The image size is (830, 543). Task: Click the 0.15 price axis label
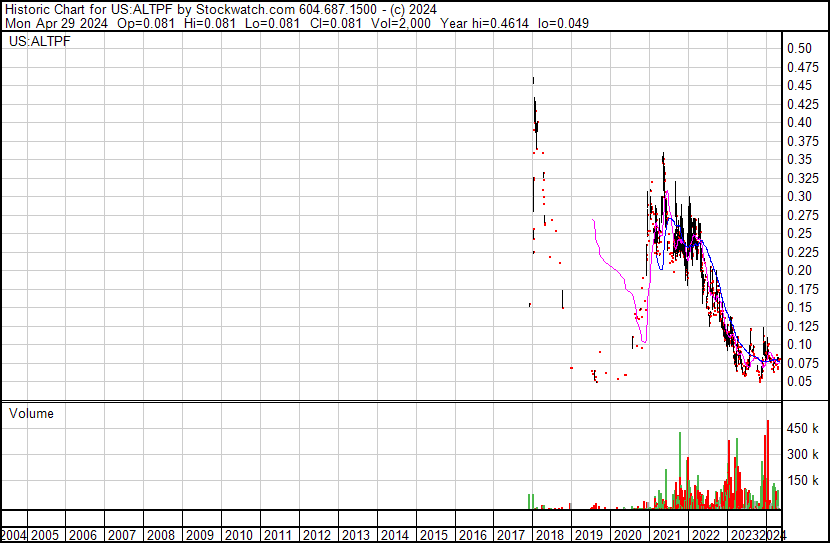[x=799, y=307]
